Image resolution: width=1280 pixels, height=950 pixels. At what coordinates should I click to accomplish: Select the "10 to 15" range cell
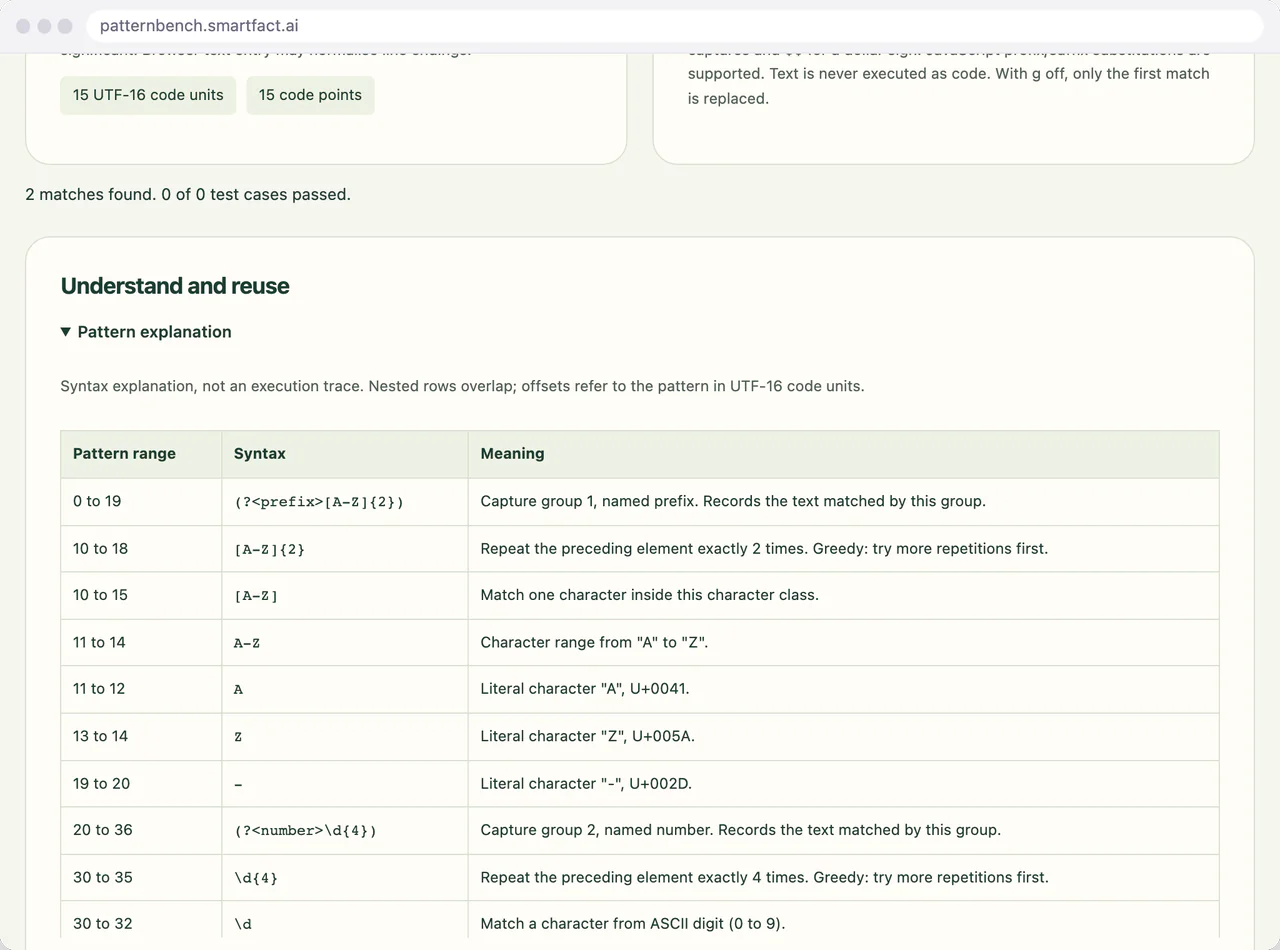[141, 595]
